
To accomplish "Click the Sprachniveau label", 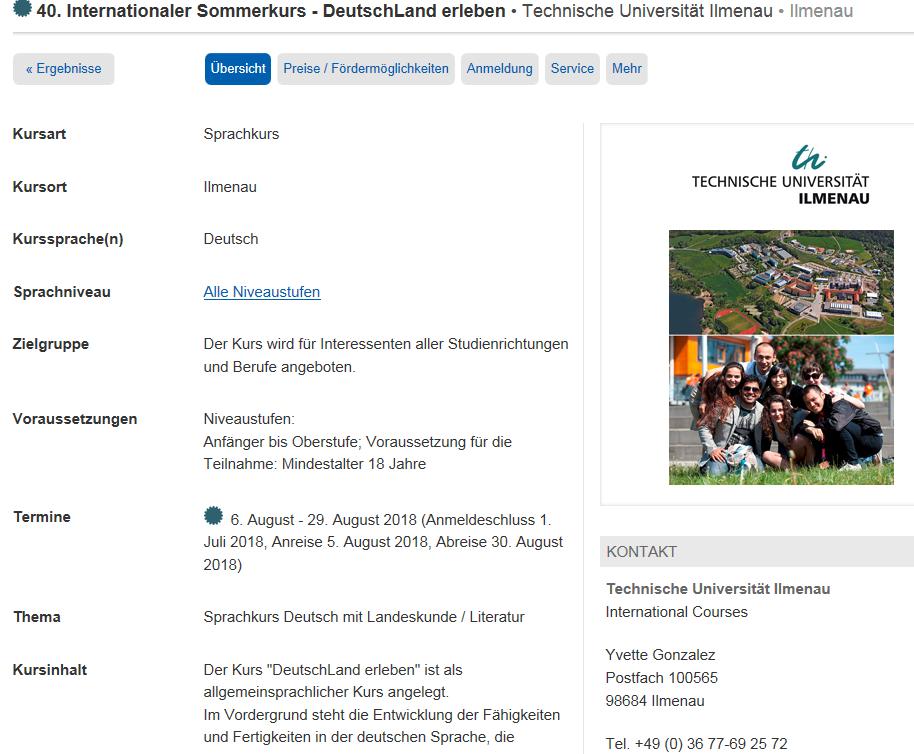I will (62, 292).
